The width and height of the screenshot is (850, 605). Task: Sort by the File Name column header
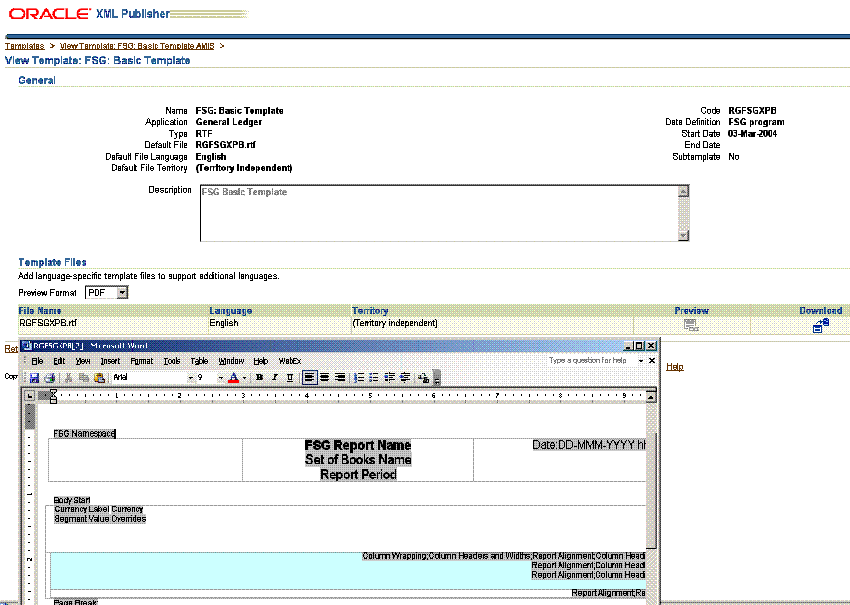[40, 311]
